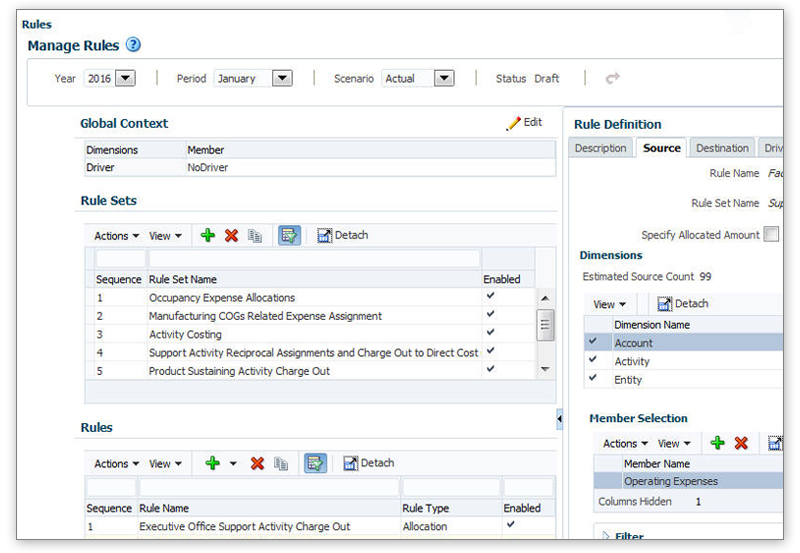800x553 pixels.
Task: Click red X delete in Rules toolbar
Action: click(x=257, y=464)
